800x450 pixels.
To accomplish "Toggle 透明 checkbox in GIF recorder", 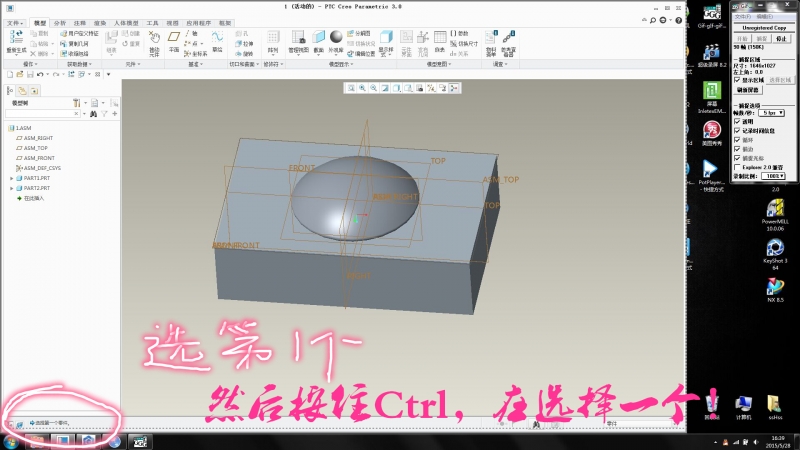I will click(x=737, y=121).
